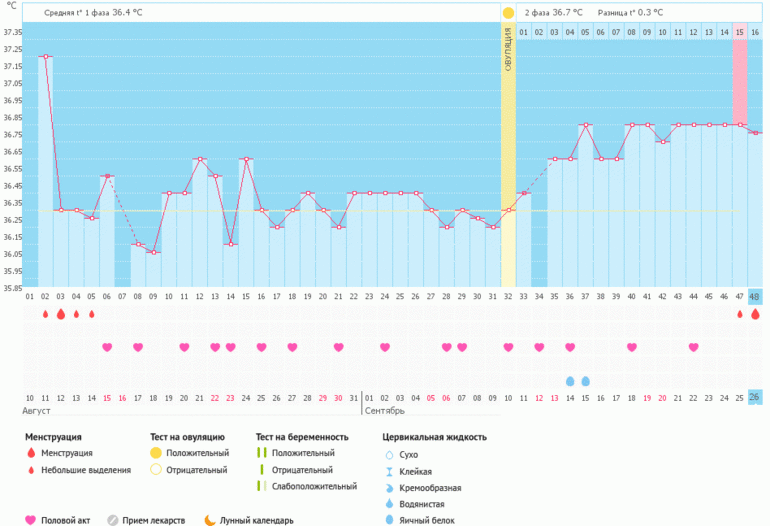Select the large menstruation drop on day 03
The image size is (770, 526).
point(61,314)
